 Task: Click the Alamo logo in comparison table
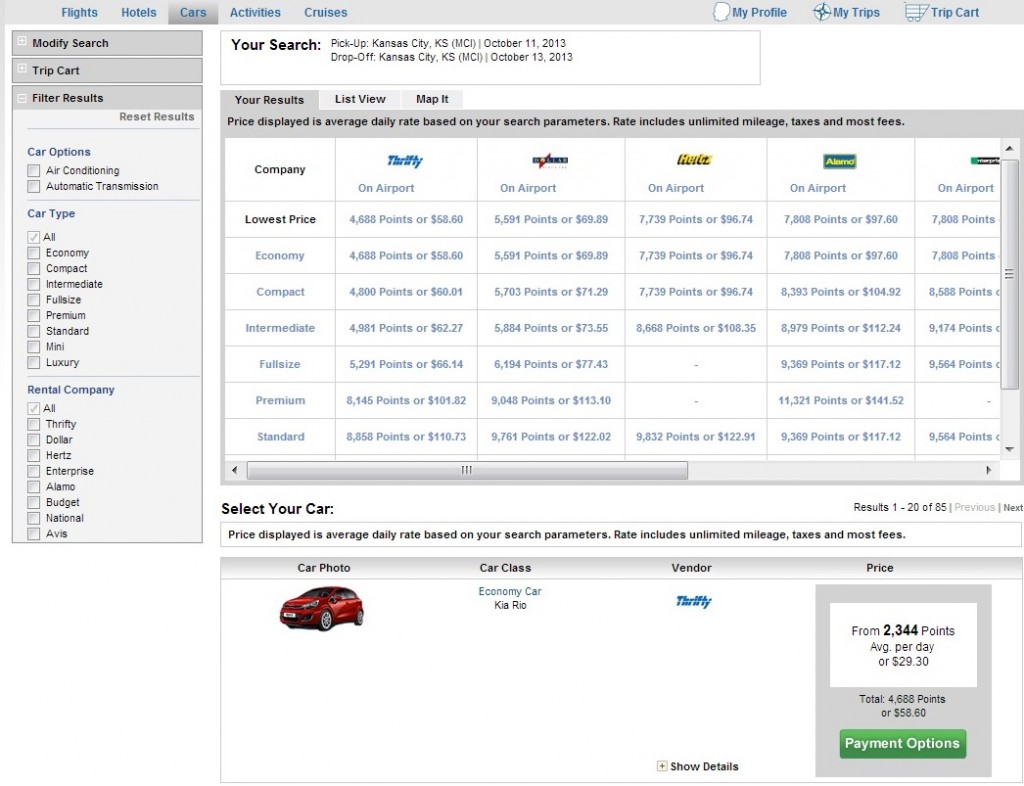click(840, 161)
